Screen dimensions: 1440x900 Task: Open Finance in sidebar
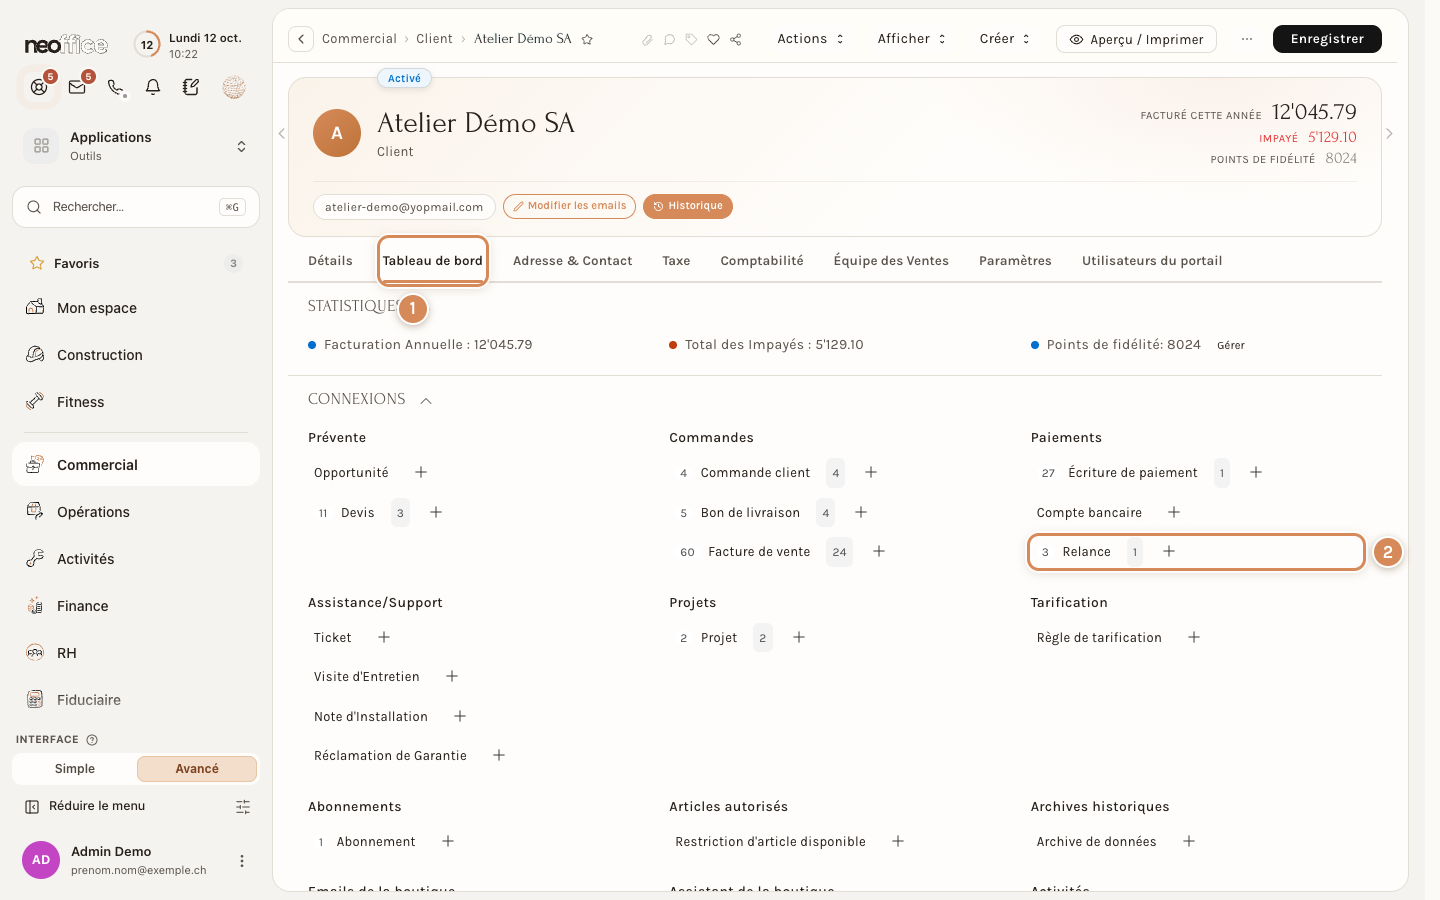coord(136,606)
